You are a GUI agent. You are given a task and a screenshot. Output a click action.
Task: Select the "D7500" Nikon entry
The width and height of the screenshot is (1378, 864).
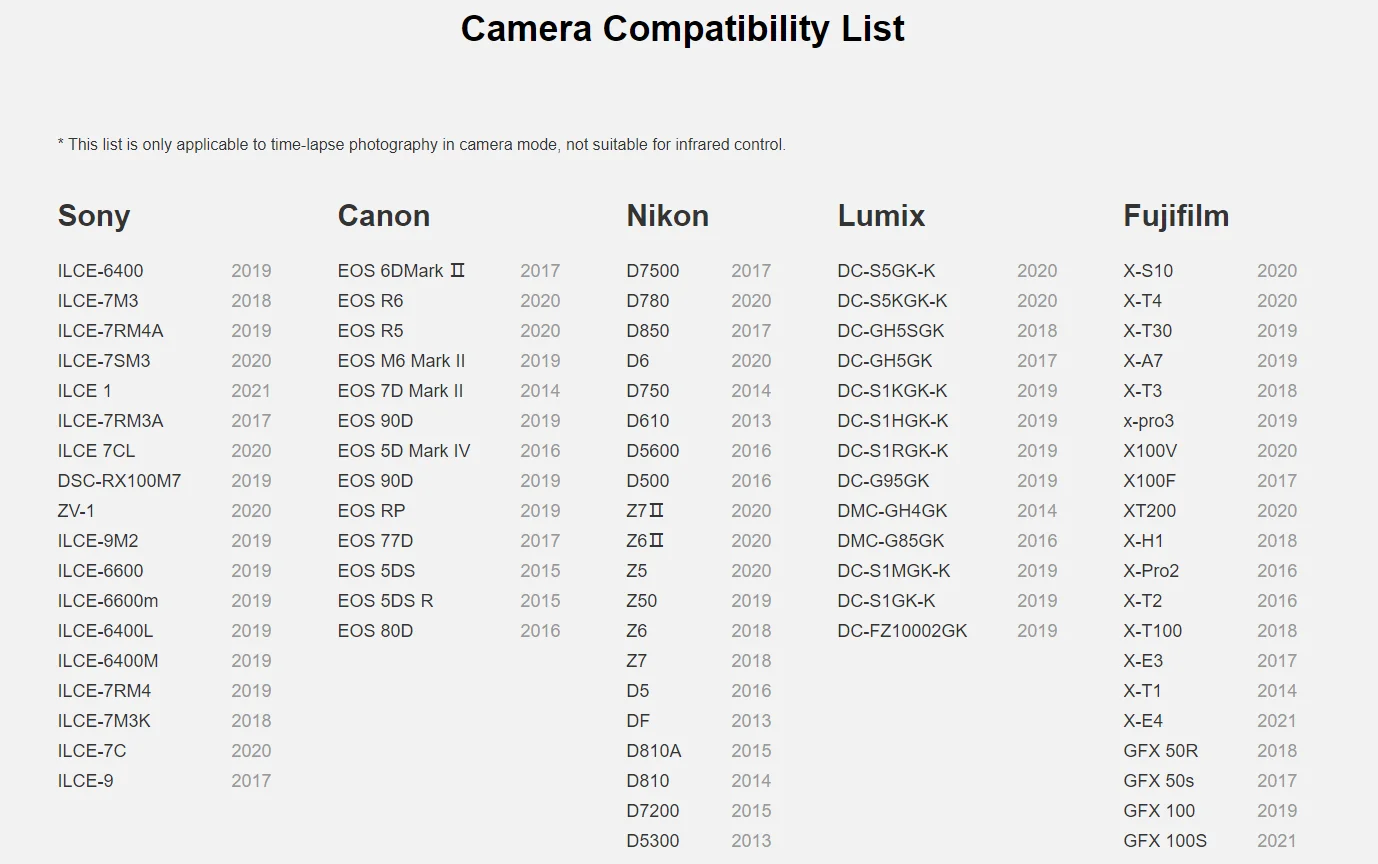(x=653, y=271)
